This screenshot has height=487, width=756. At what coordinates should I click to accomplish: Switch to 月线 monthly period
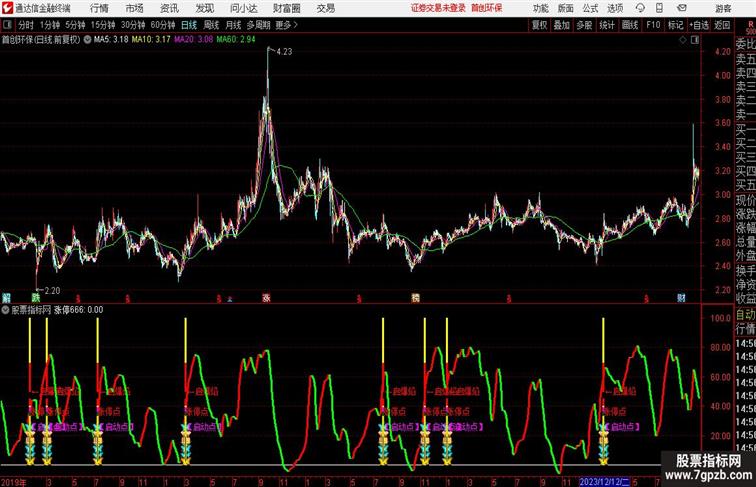click(x=233, y=25)
